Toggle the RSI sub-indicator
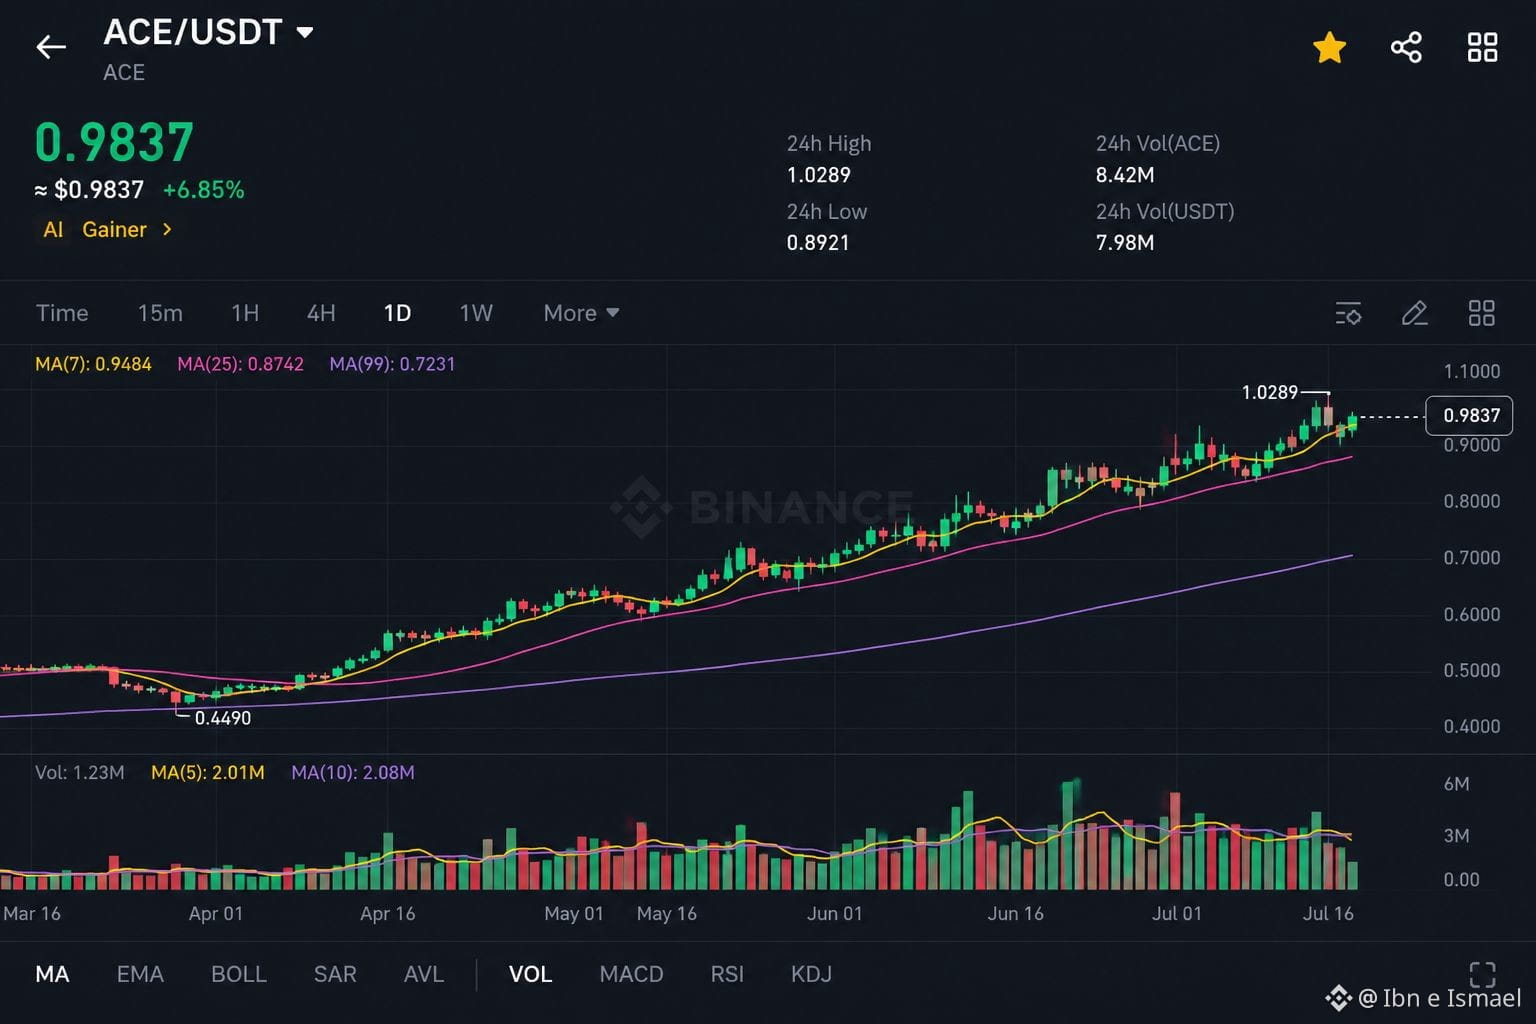 coord(727,974)
